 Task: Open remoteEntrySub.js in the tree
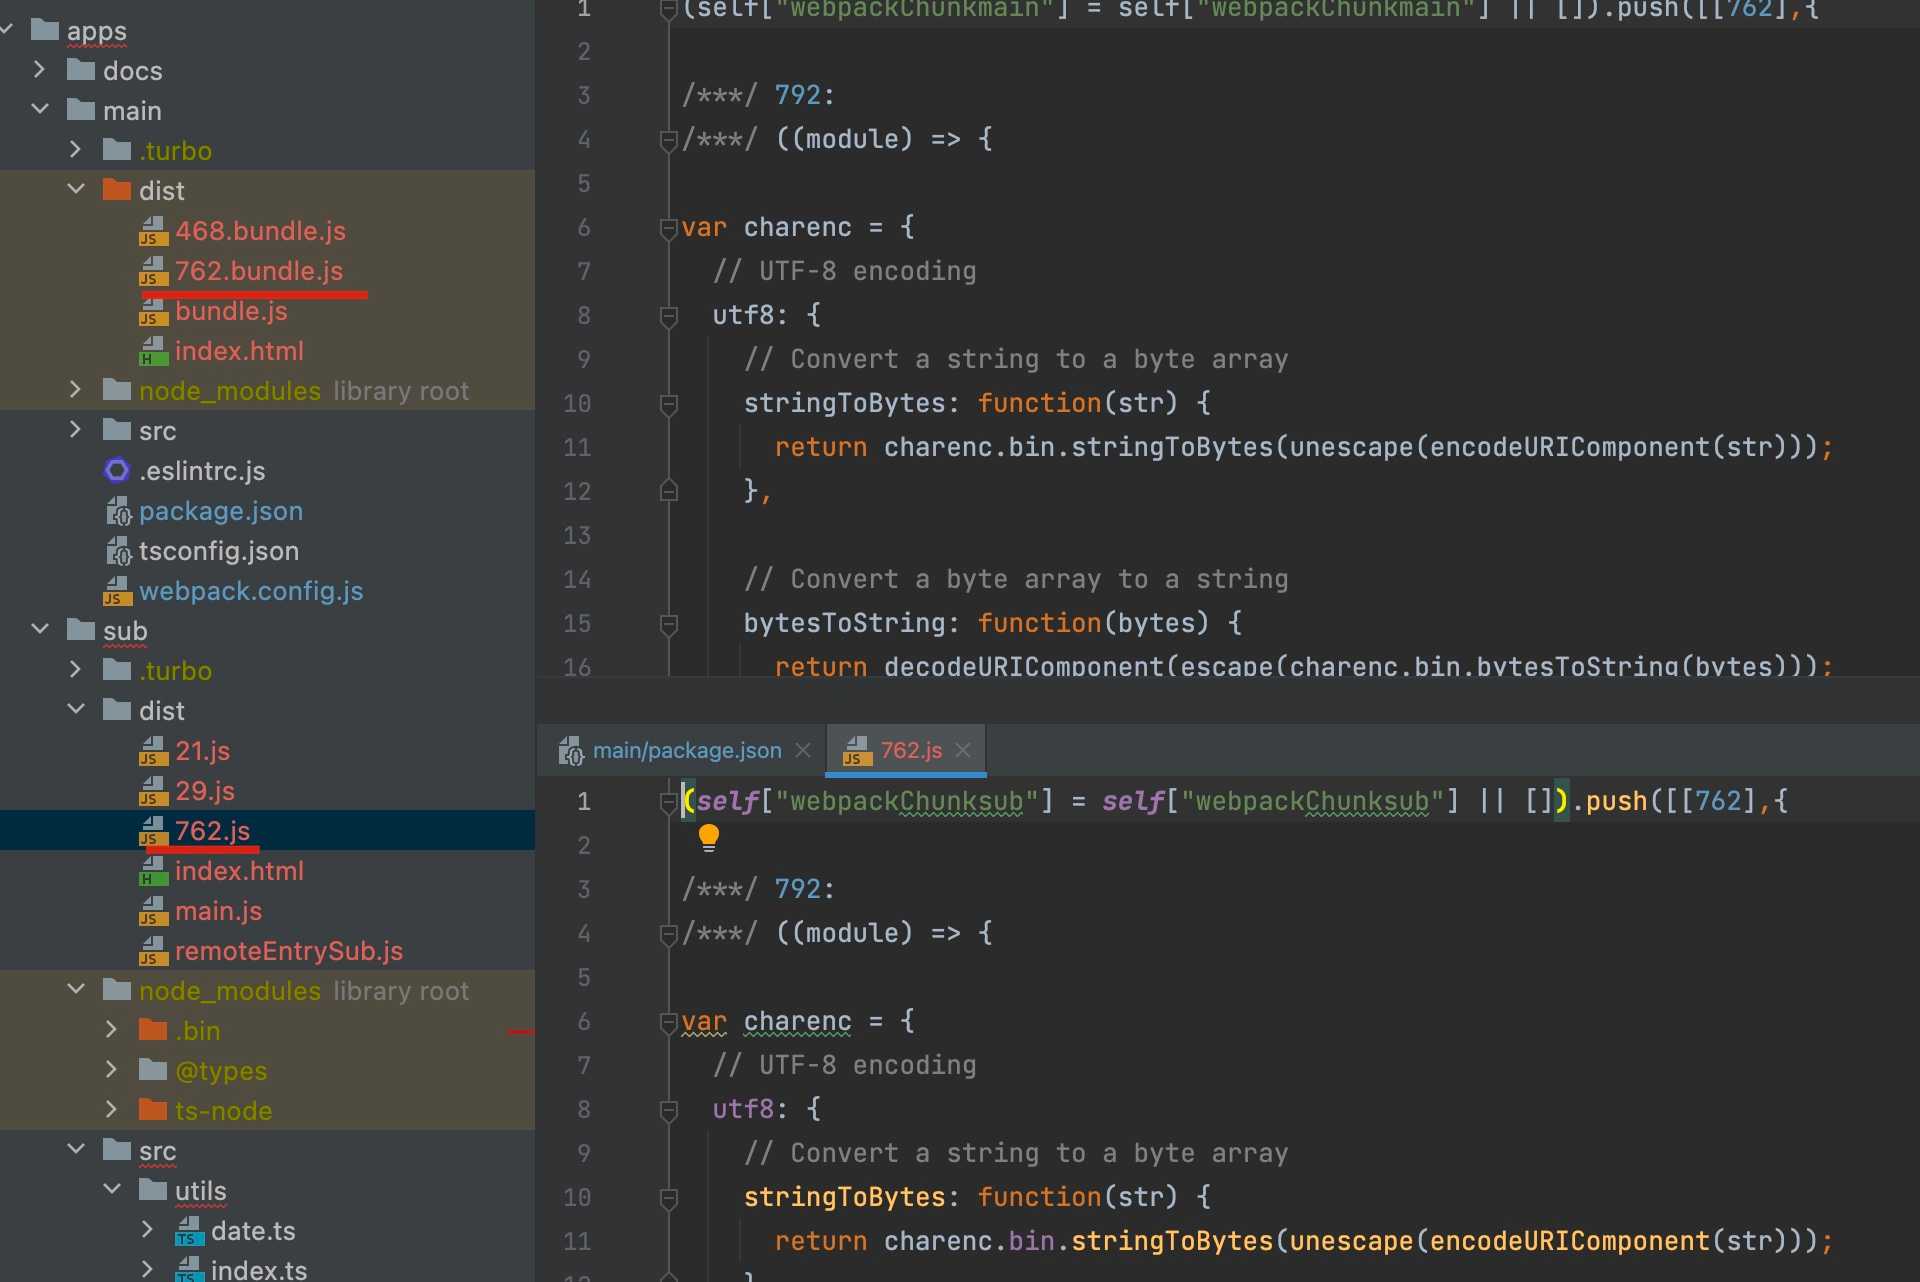tap(289, 951)
